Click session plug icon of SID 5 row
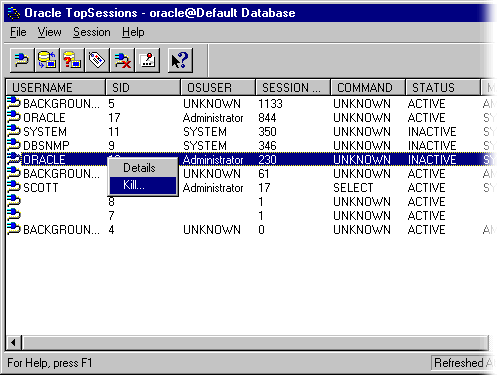 pos(14,103)
